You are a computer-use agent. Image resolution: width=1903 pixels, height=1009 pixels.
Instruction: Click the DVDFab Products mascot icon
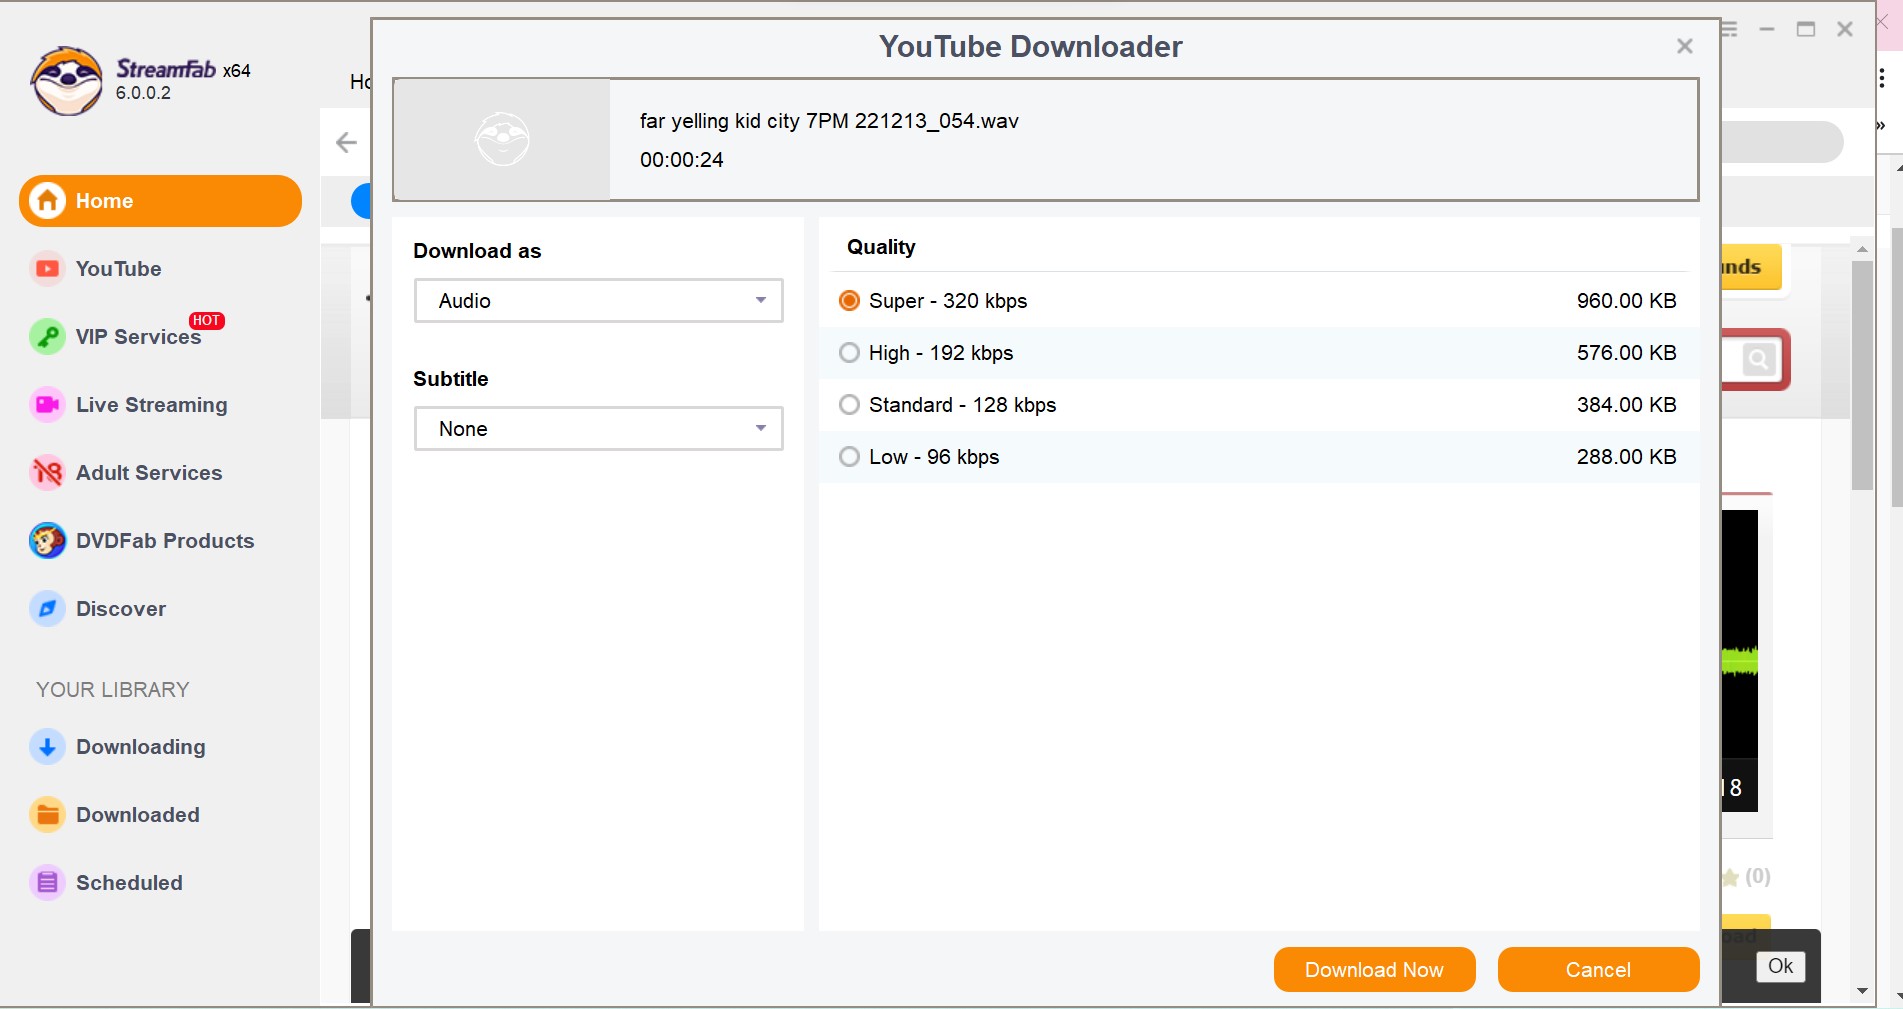[x=47, y=541]
